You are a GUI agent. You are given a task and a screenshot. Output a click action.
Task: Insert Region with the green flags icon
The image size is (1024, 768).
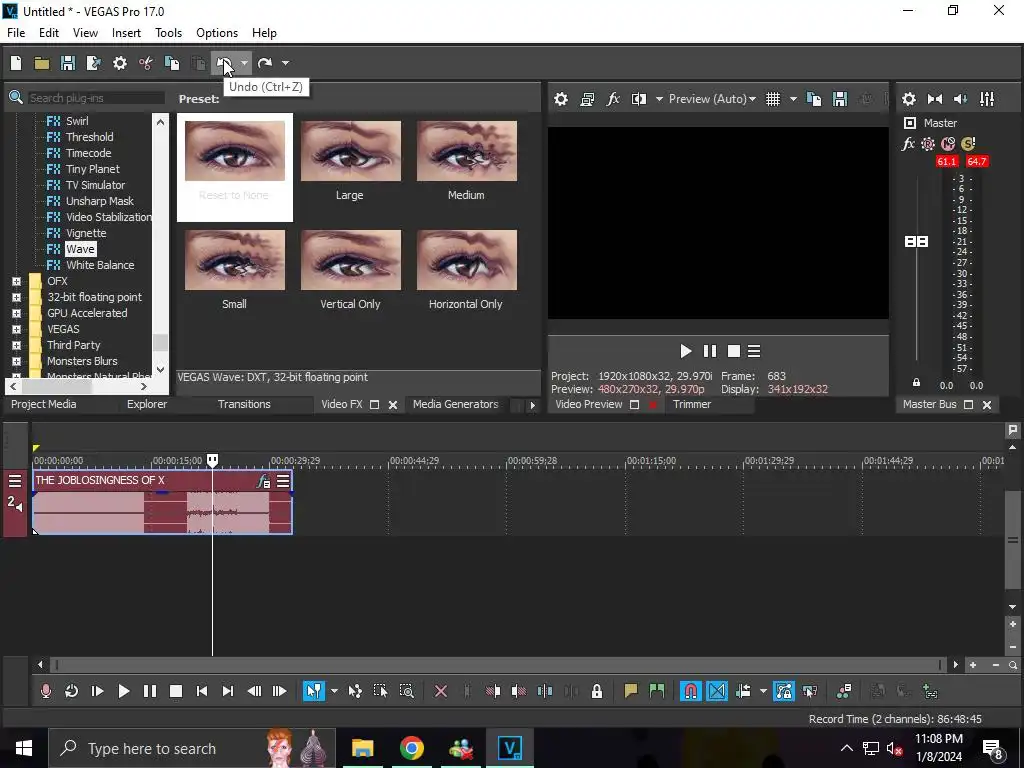pyautogui.click(x=656, y=691)
